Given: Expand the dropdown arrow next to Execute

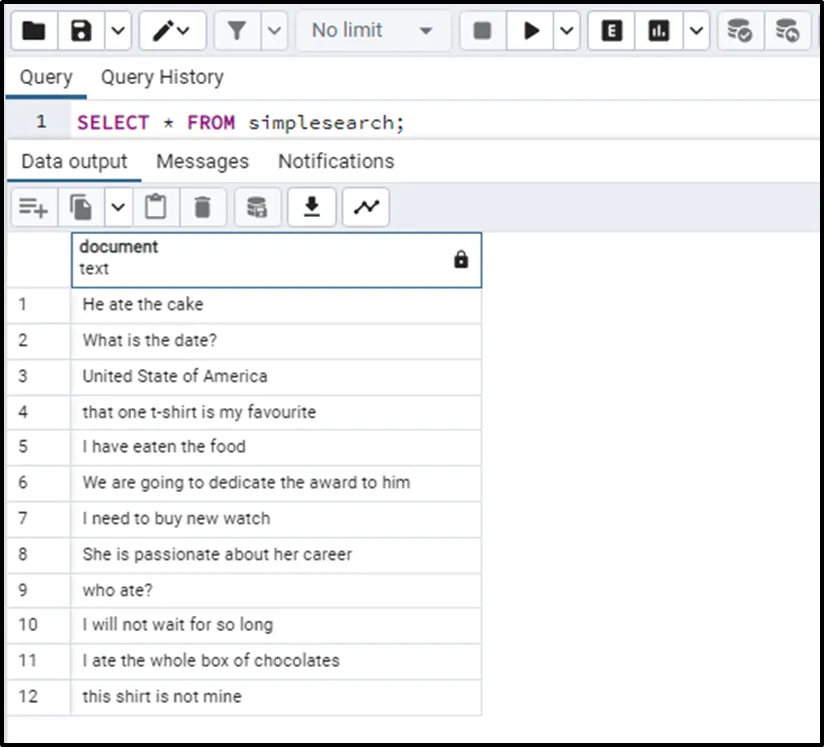Looking at the screenshot, I should pos(567,31).
